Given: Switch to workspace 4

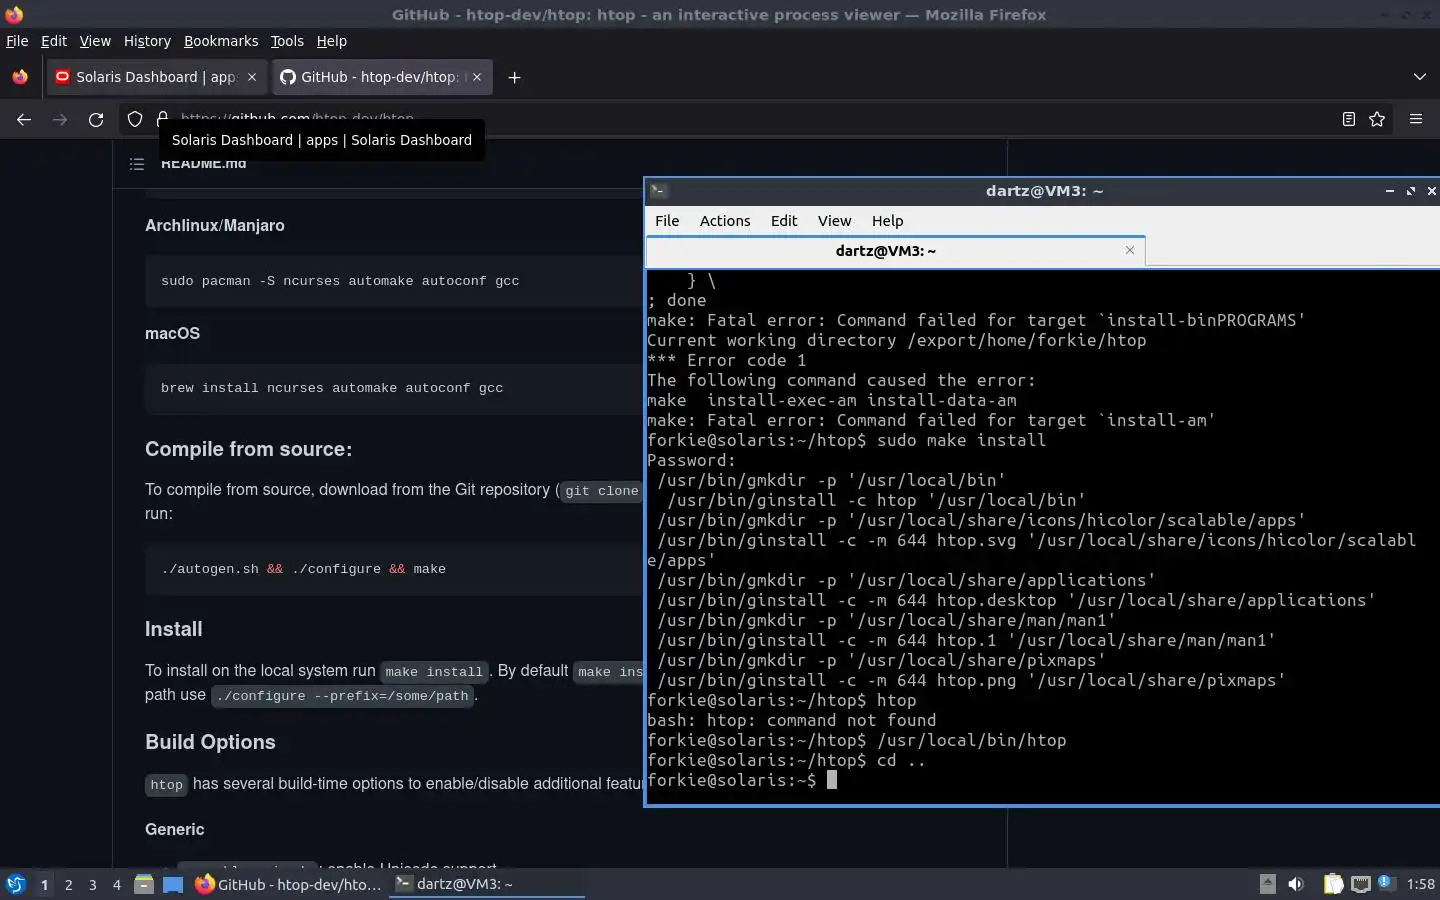Looking at the screenshot, I should [116, 884].
